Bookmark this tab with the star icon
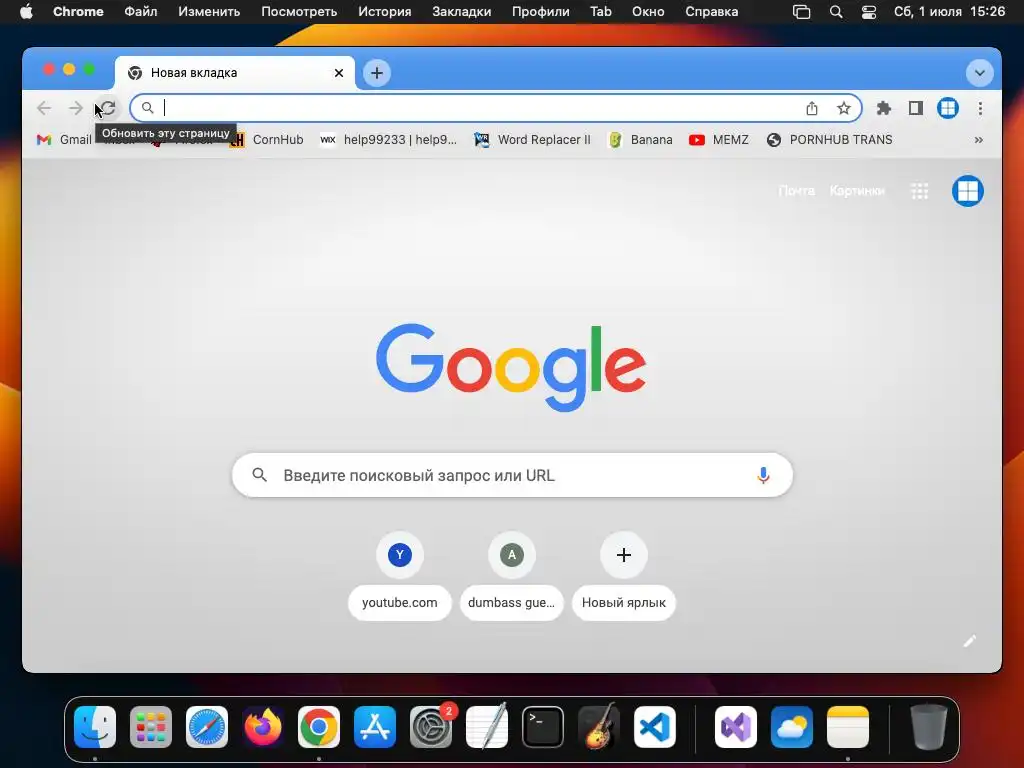The height and width of the screenshot is (768, 1024). click(844, 108)
